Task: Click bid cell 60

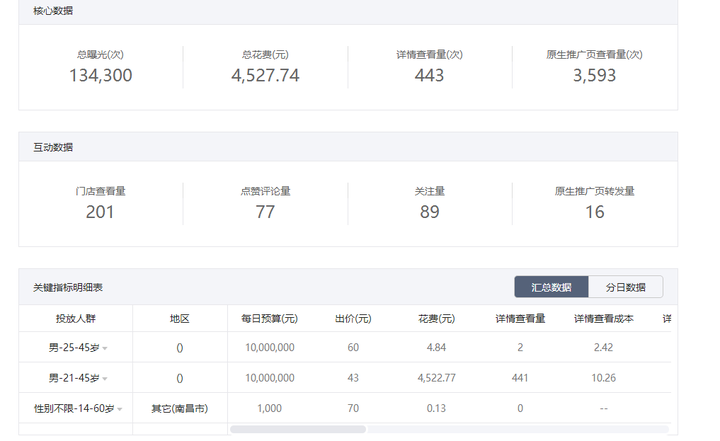Action: [x=353, y=347]
